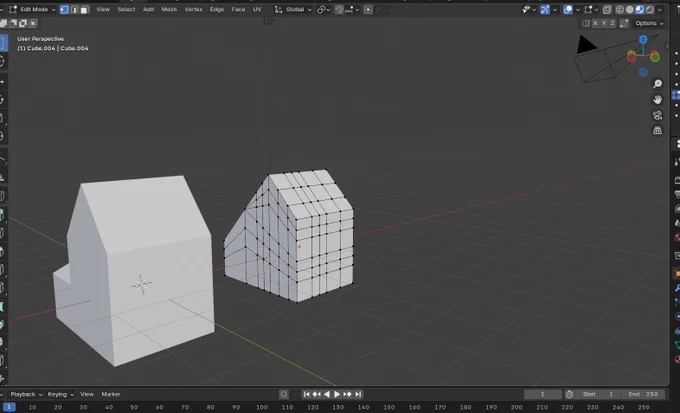Switch perspective/orthographic grid icon
The height and width of the screenshot is (413, 680).
[657, 130]
